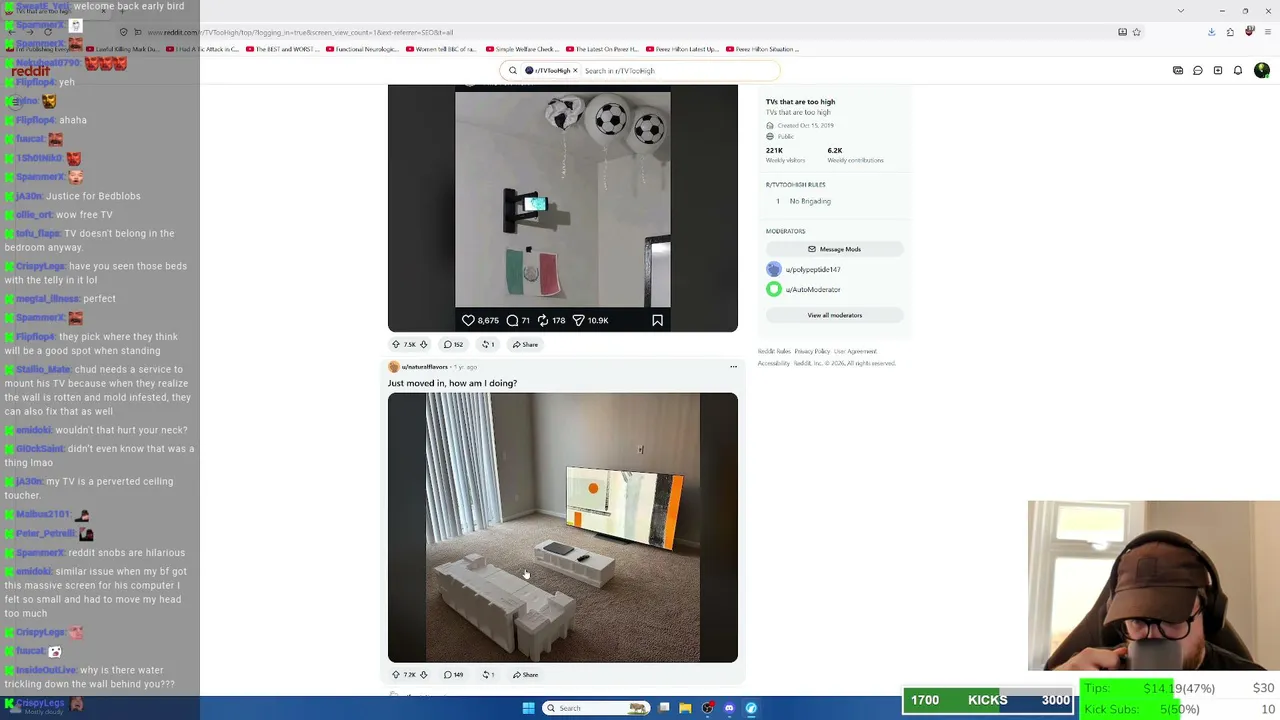Open awards button on the 'Just moved in' post
The image size is (1280, 720).
tap(488, 675)
